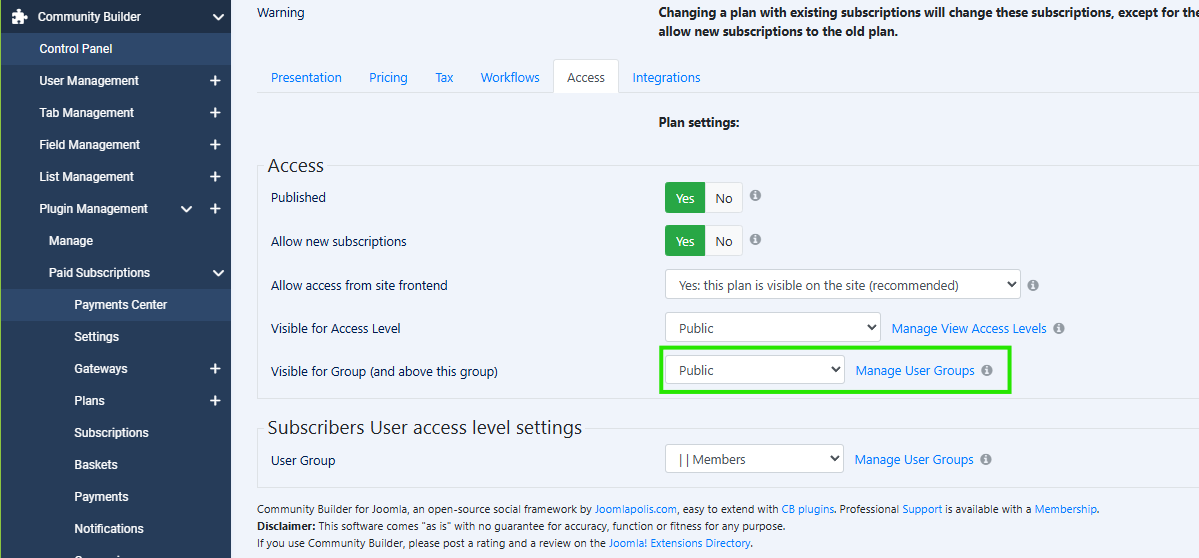Click the plus icon next to User Management

click(215, 81)
